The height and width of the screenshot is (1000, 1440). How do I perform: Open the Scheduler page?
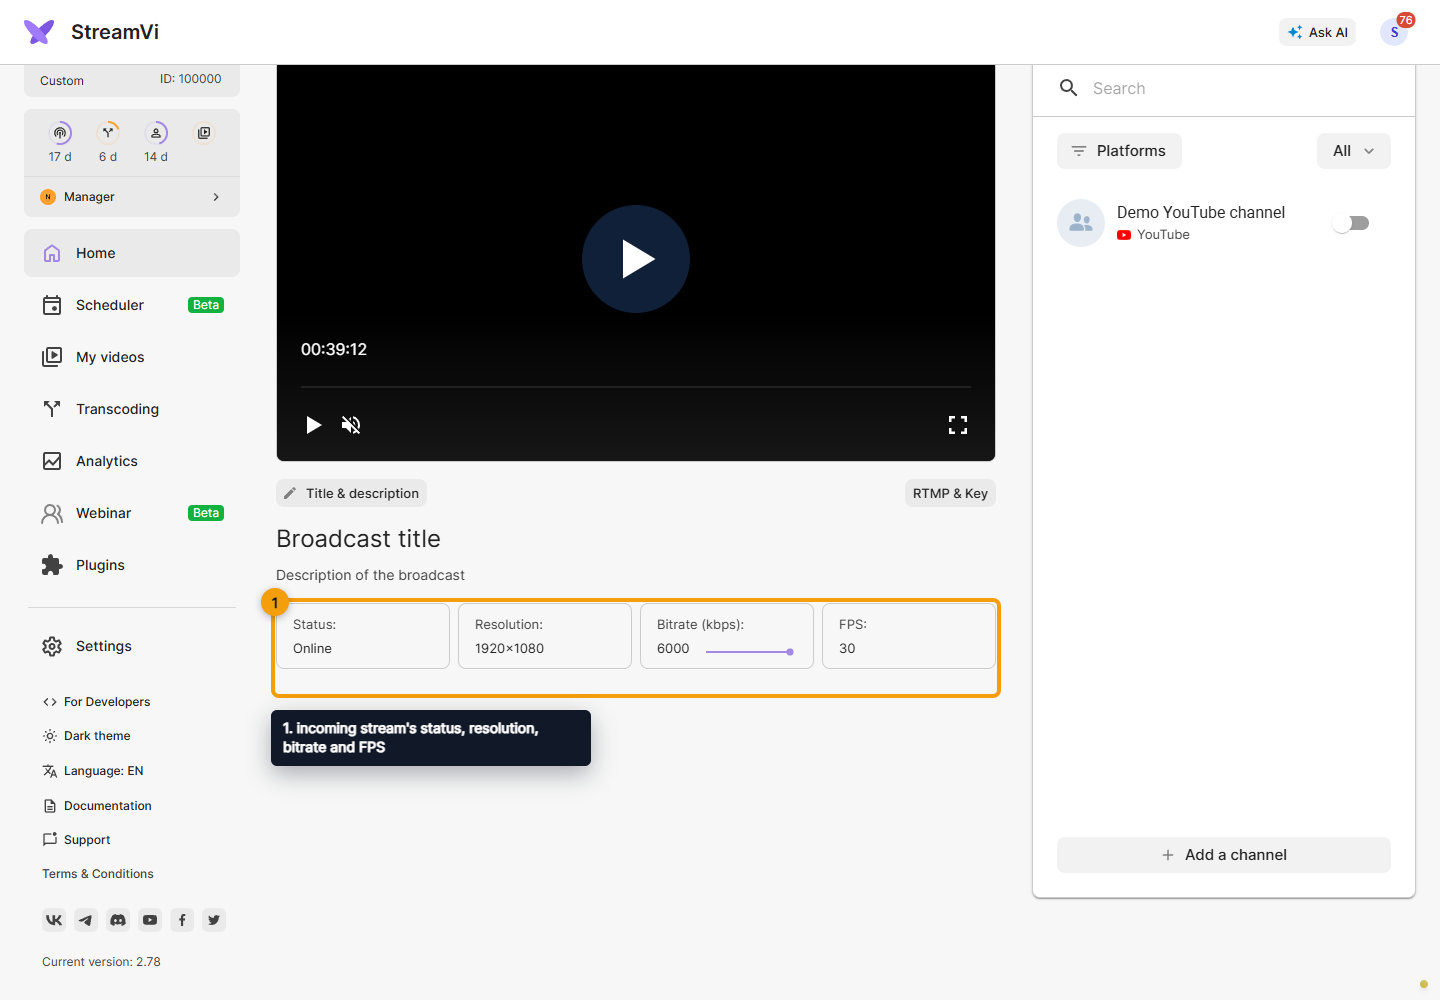[132, 305]
